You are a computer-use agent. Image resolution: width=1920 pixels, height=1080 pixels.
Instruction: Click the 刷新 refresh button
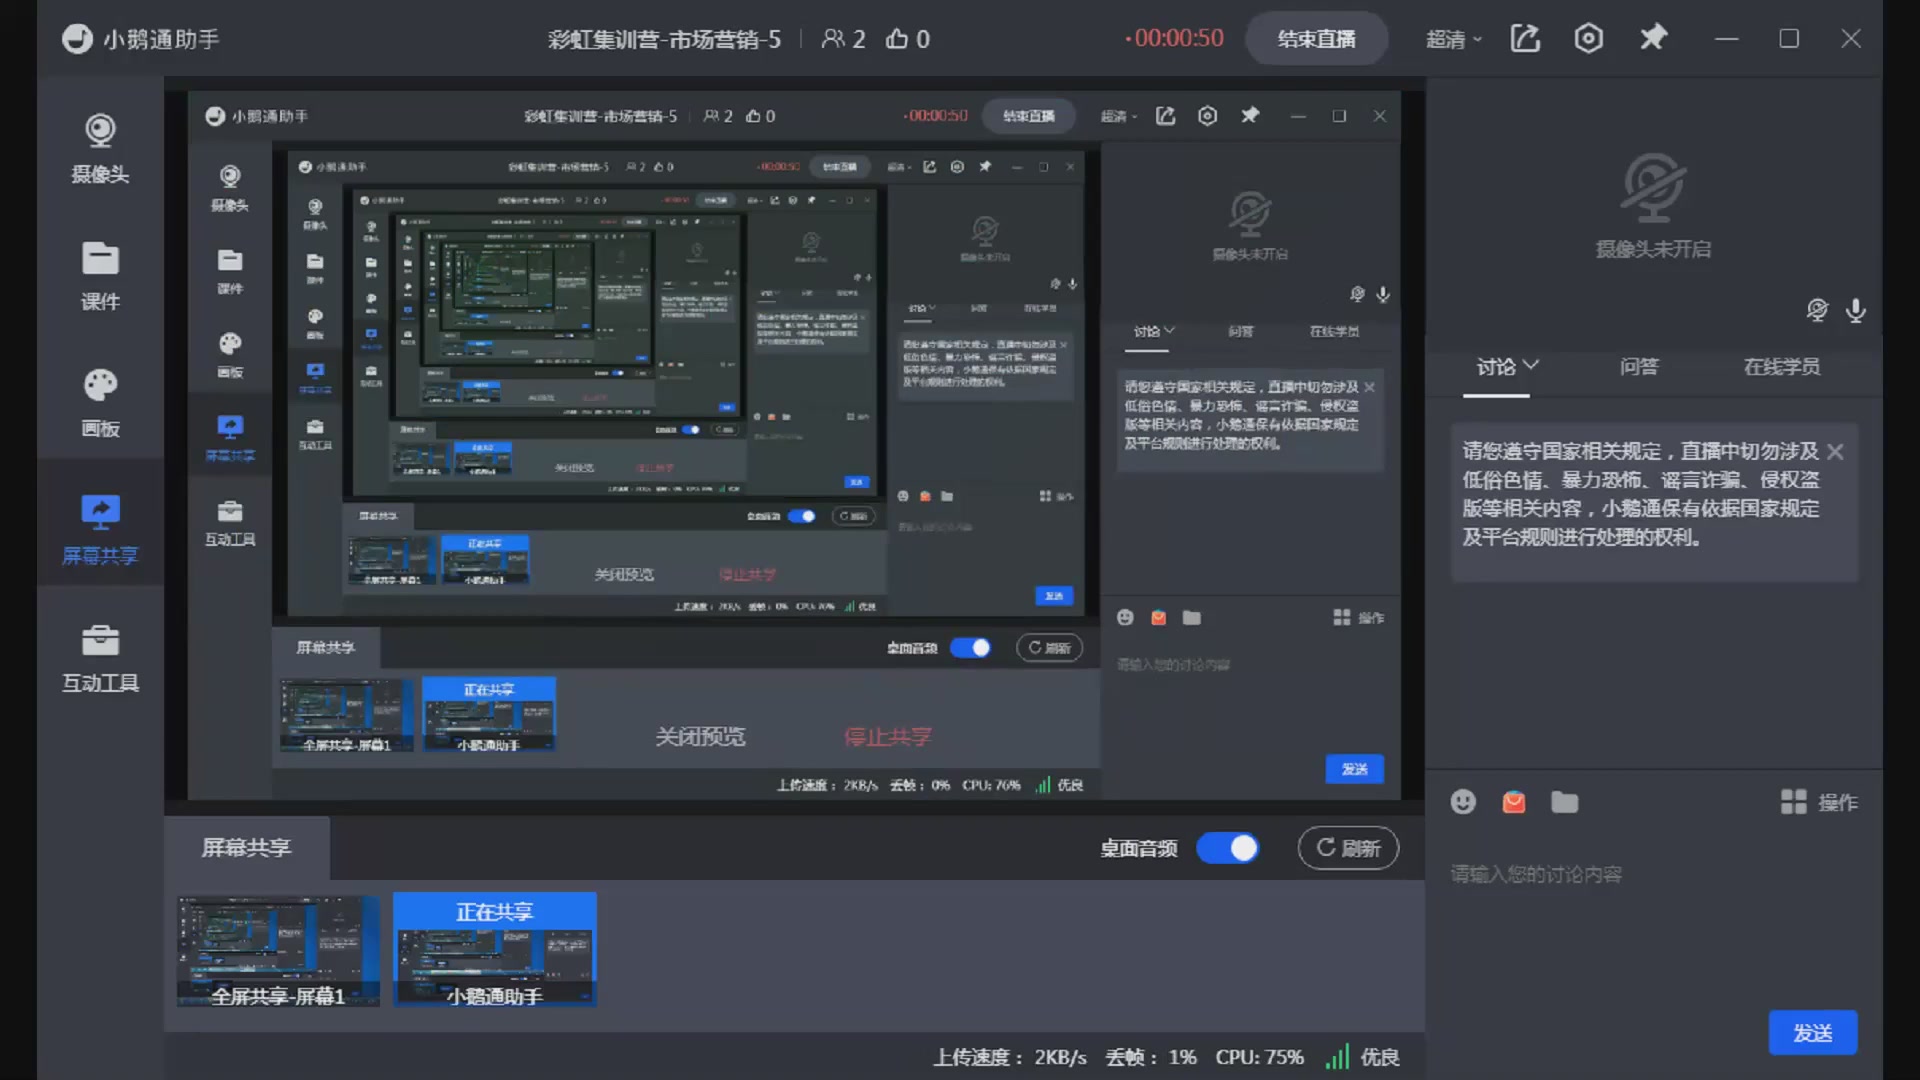(x=1348, y=848)
